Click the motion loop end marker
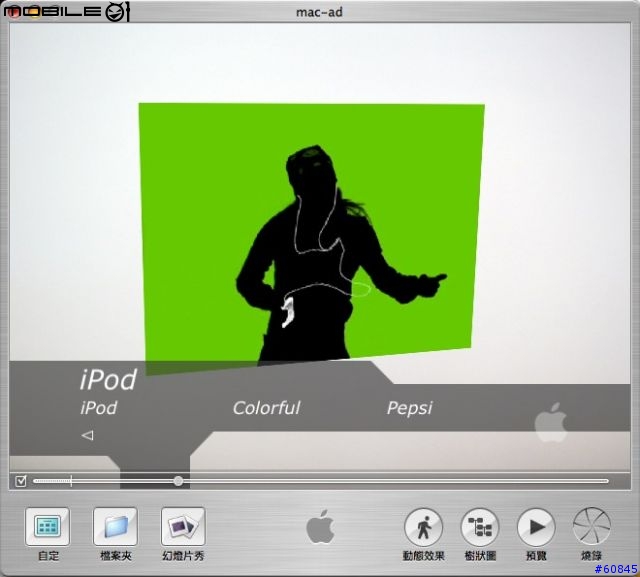 pyautogui.click(x=71, y=481)
